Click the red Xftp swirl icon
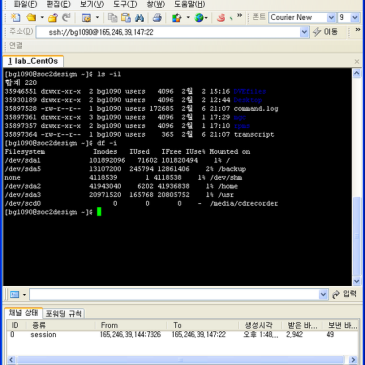 [221, 17]
